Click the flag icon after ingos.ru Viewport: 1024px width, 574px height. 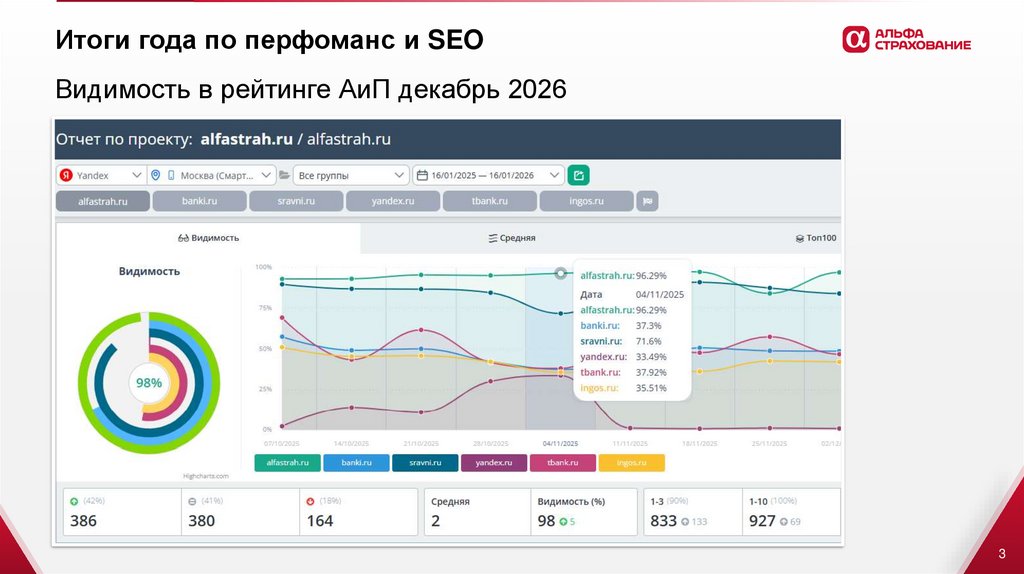[x=647, y=201]
